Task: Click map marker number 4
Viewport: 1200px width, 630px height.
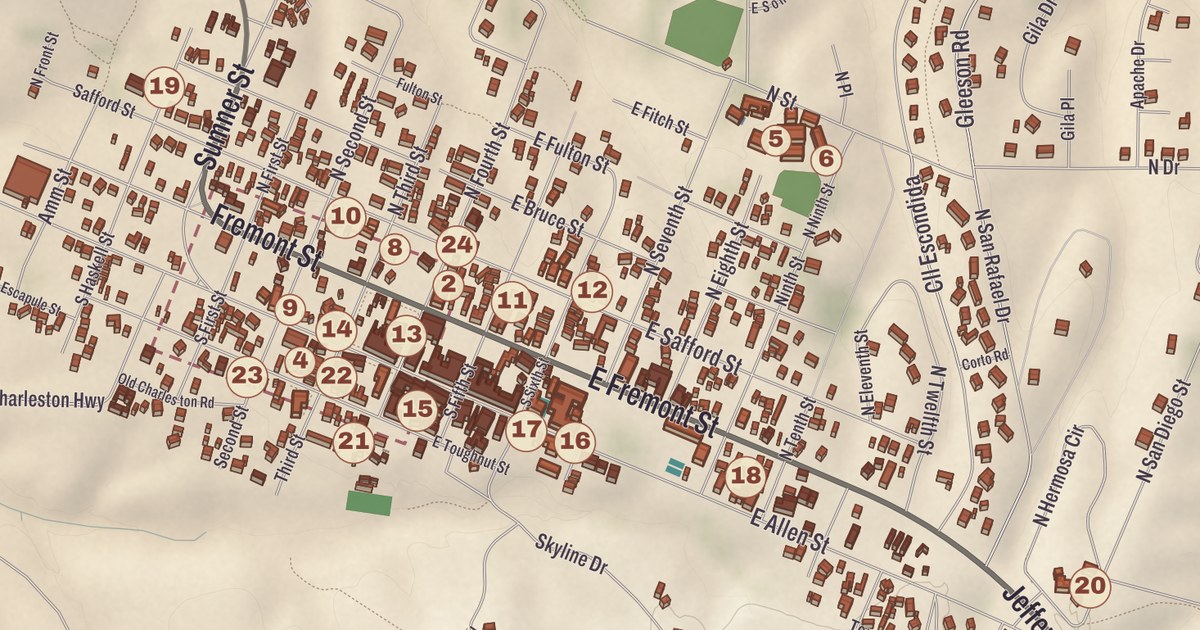Action: coord(300,361)
